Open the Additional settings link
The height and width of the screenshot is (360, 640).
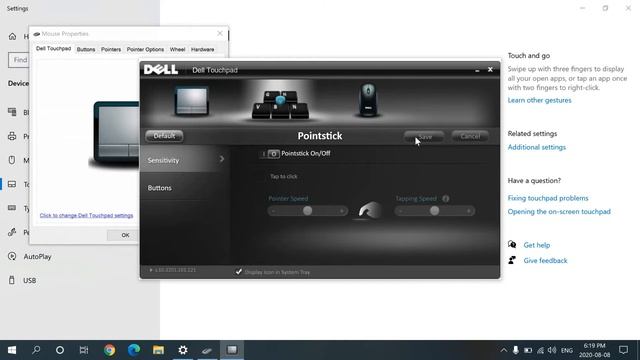tap(536, 147)
